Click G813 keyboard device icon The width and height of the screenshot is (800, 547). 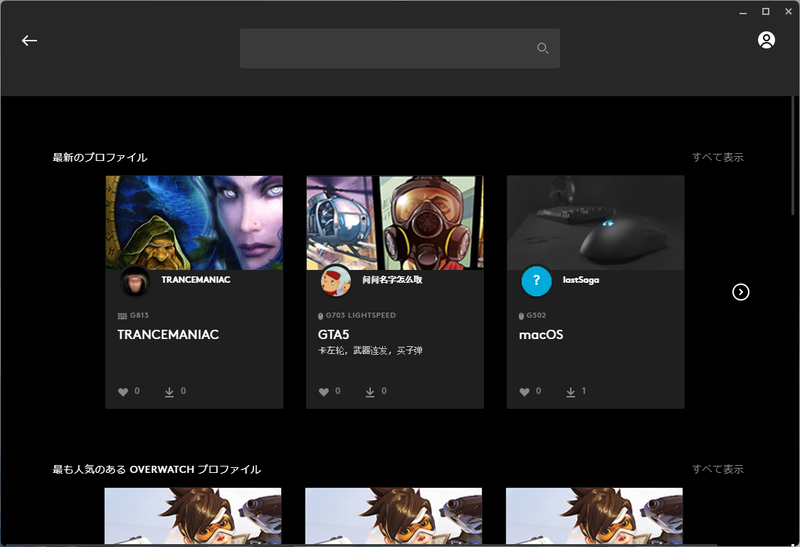(122, 316)
